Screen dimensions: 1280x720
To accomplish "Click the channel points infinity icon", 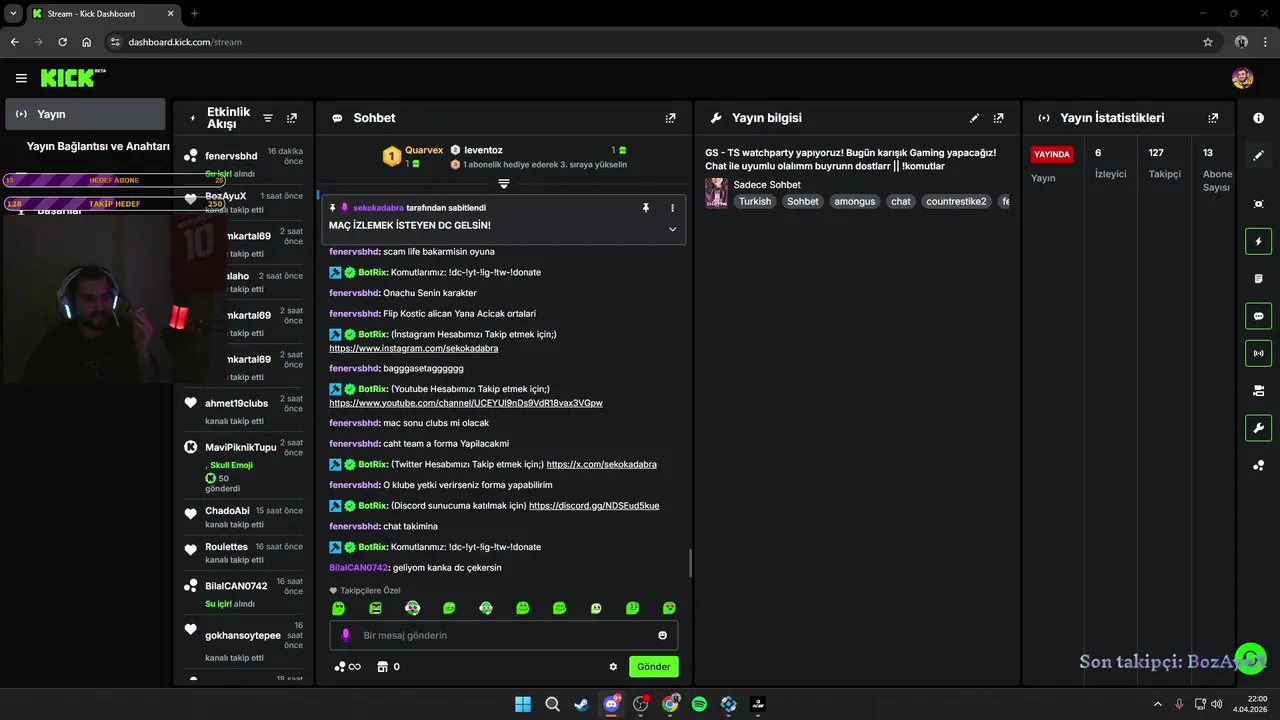I will pos(347,666).
